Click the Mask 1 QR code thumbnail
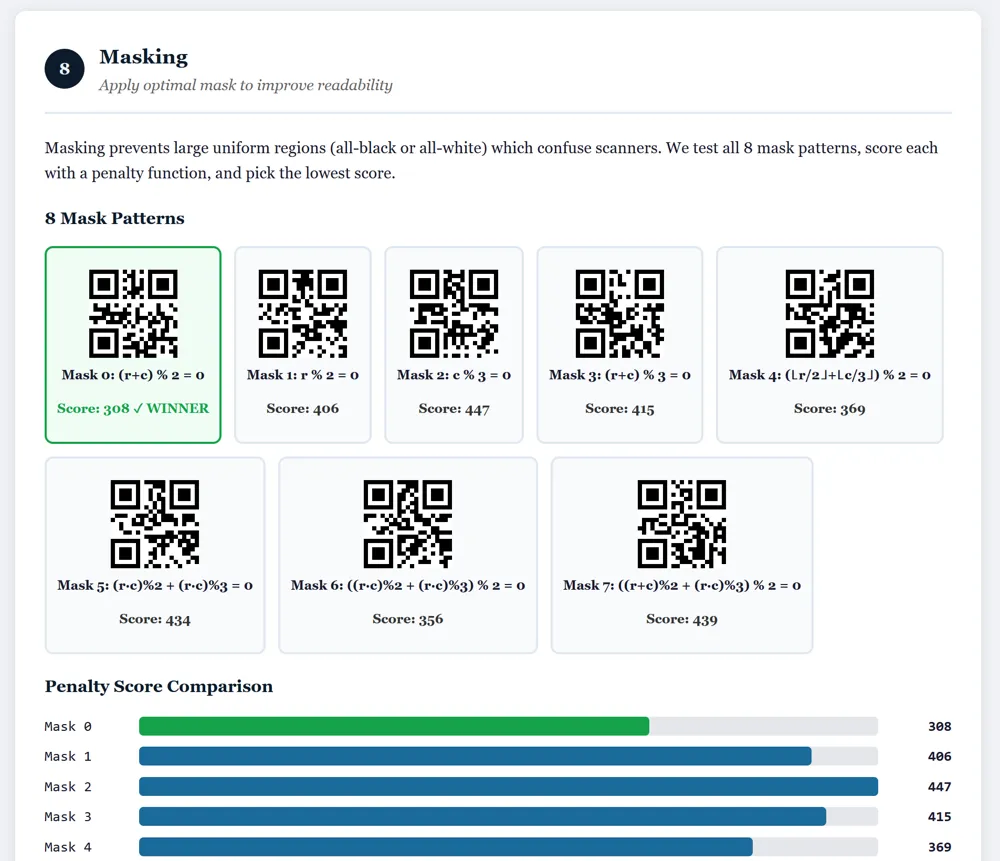This screenshot has height=861, width=1000. click(303, 313)
